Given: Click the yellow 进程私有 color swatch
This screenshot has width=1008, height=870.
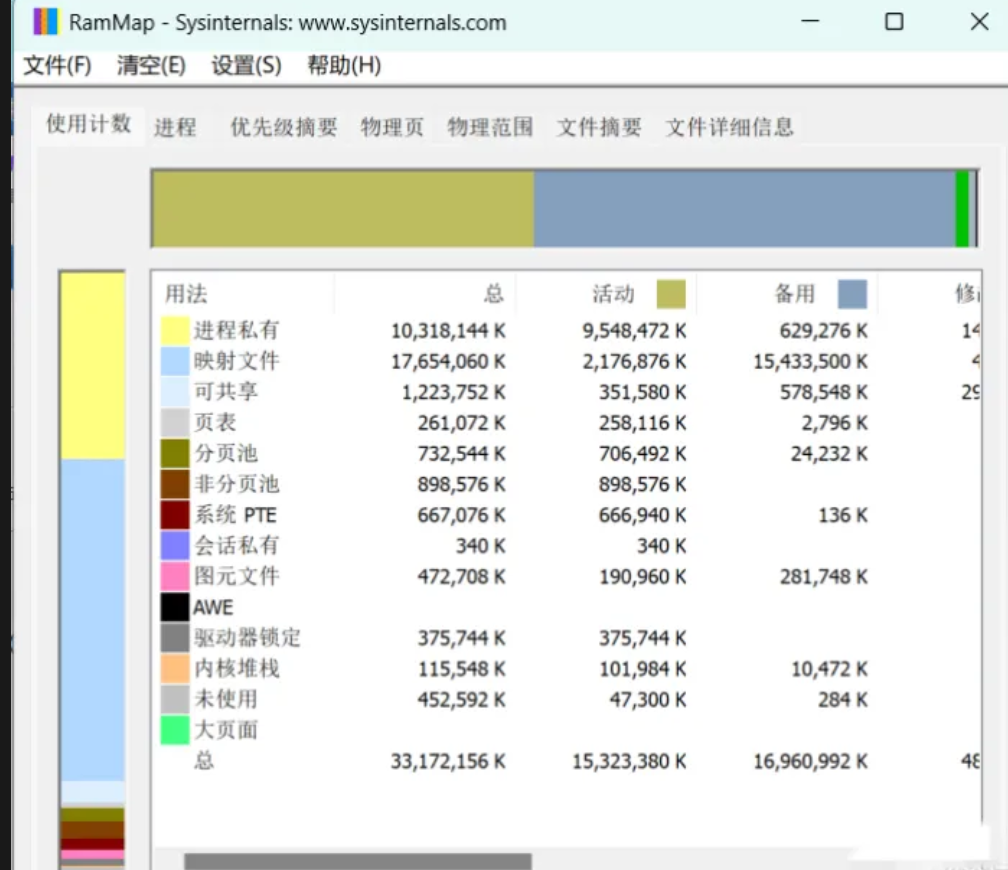Looking at the screenshot, I should click(x=174, y=331).
